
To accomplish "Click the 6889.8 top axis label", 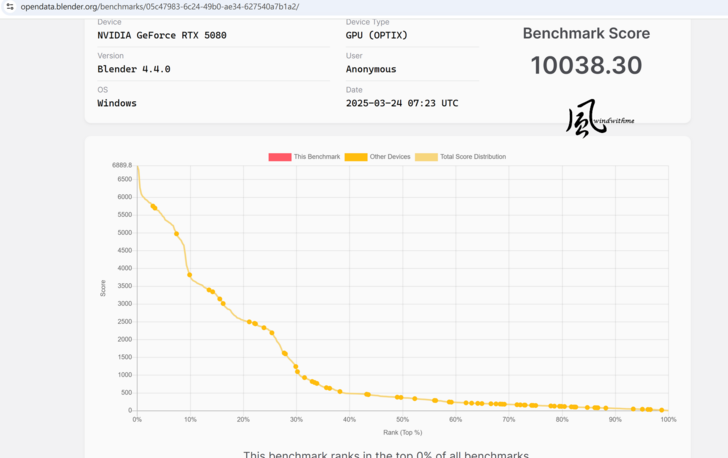I will (x=122, y=165).
